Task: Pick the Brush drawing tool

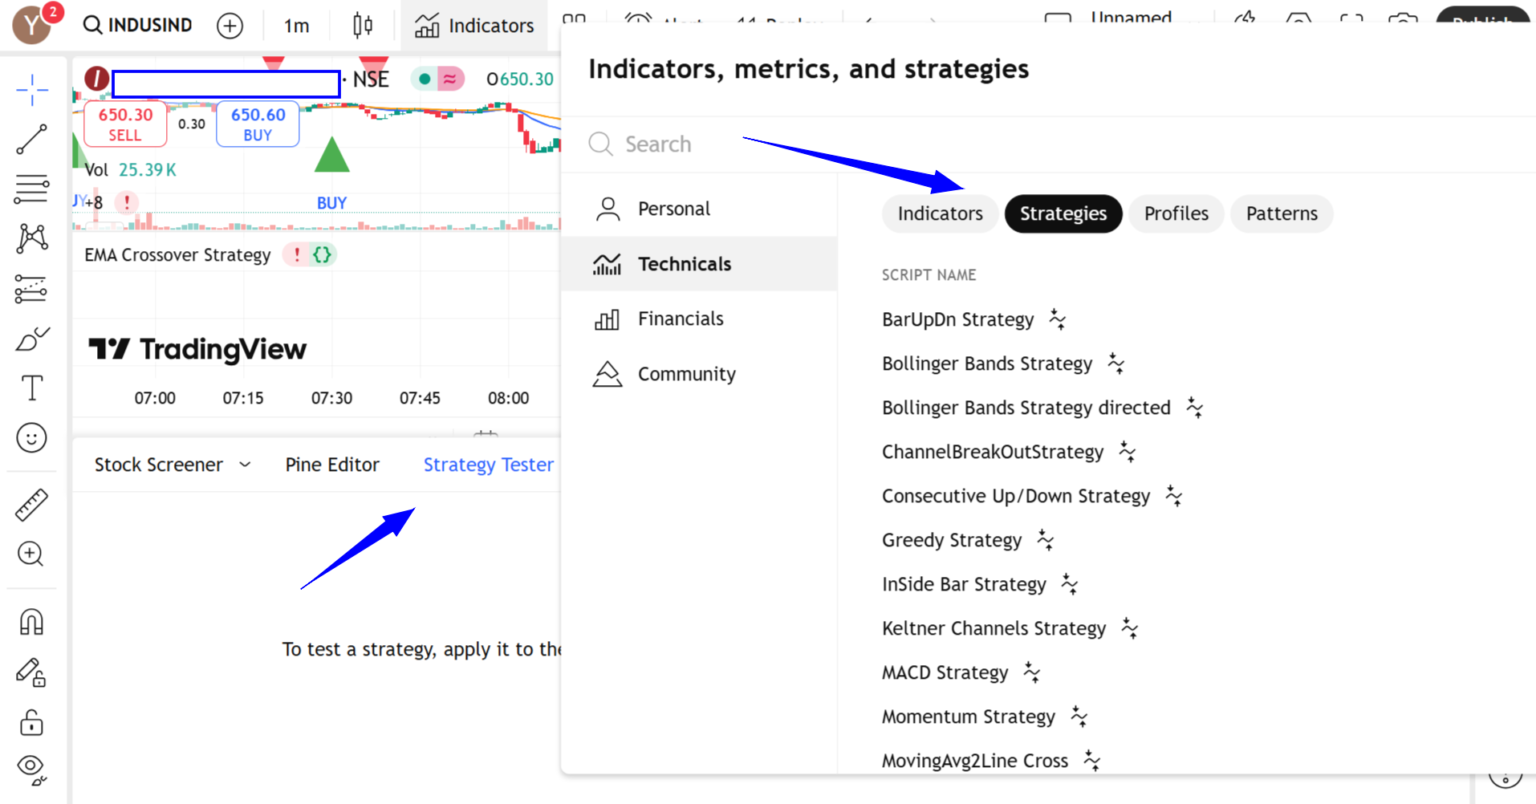Action: point(30,339)
